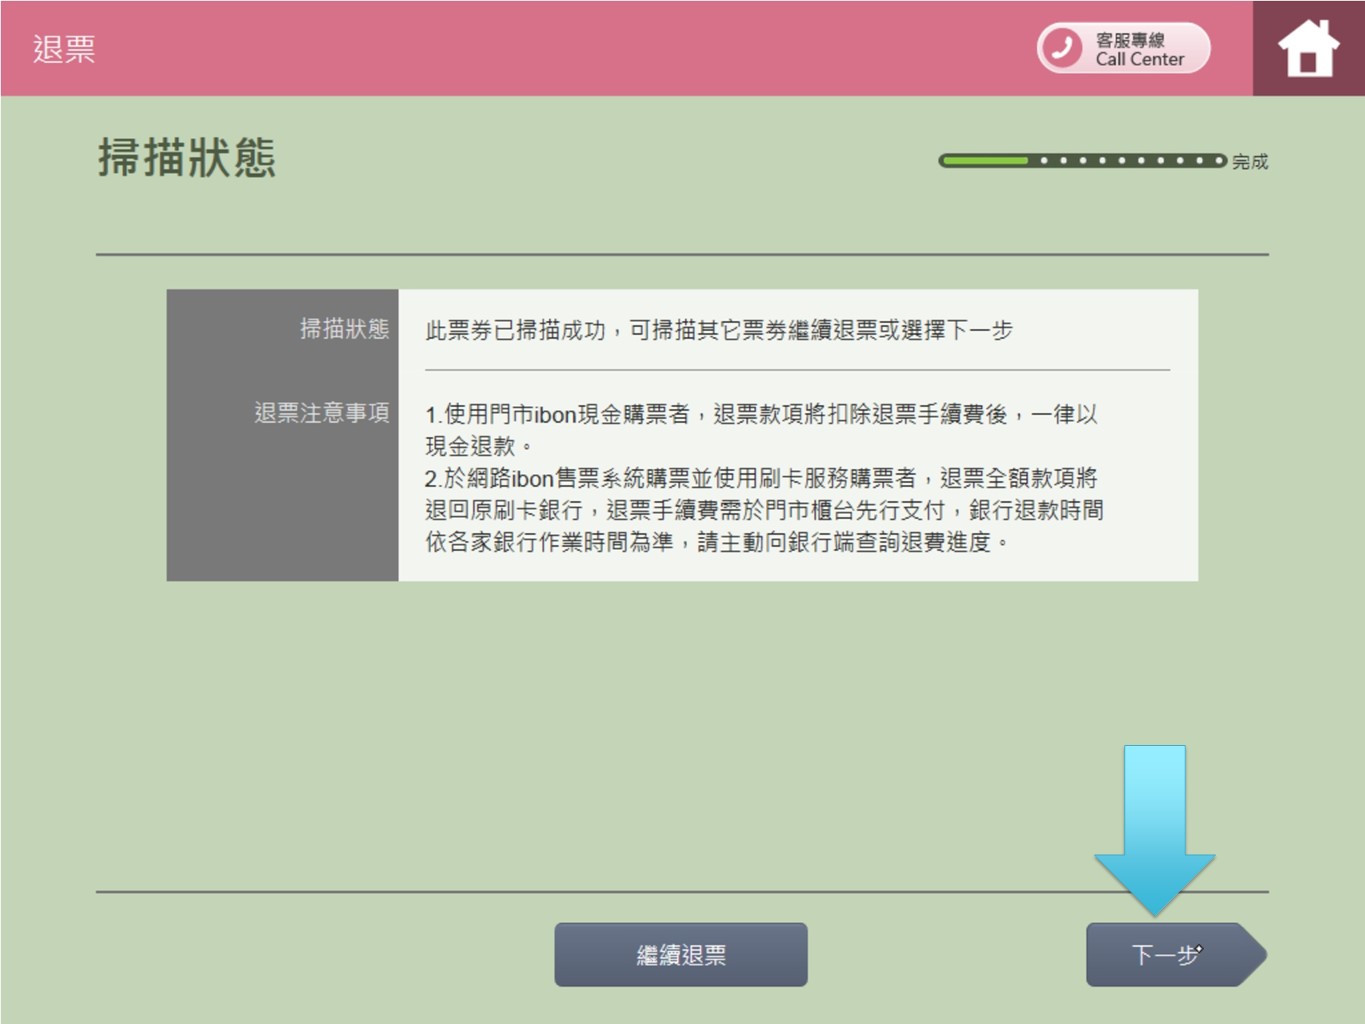Click the 完成 label beside the progress bar
This screenshot has width=1365, height=1024.
[x=1250, y=161]
